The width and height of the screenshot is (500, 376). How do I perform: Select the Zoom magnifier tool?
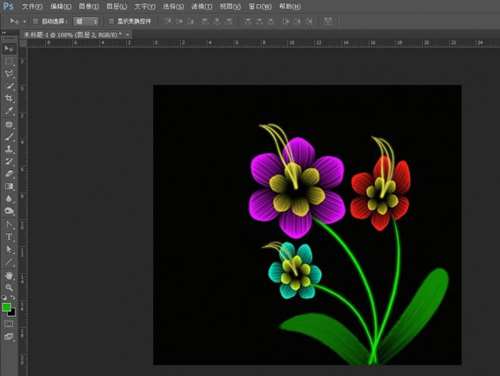point(9,287)
